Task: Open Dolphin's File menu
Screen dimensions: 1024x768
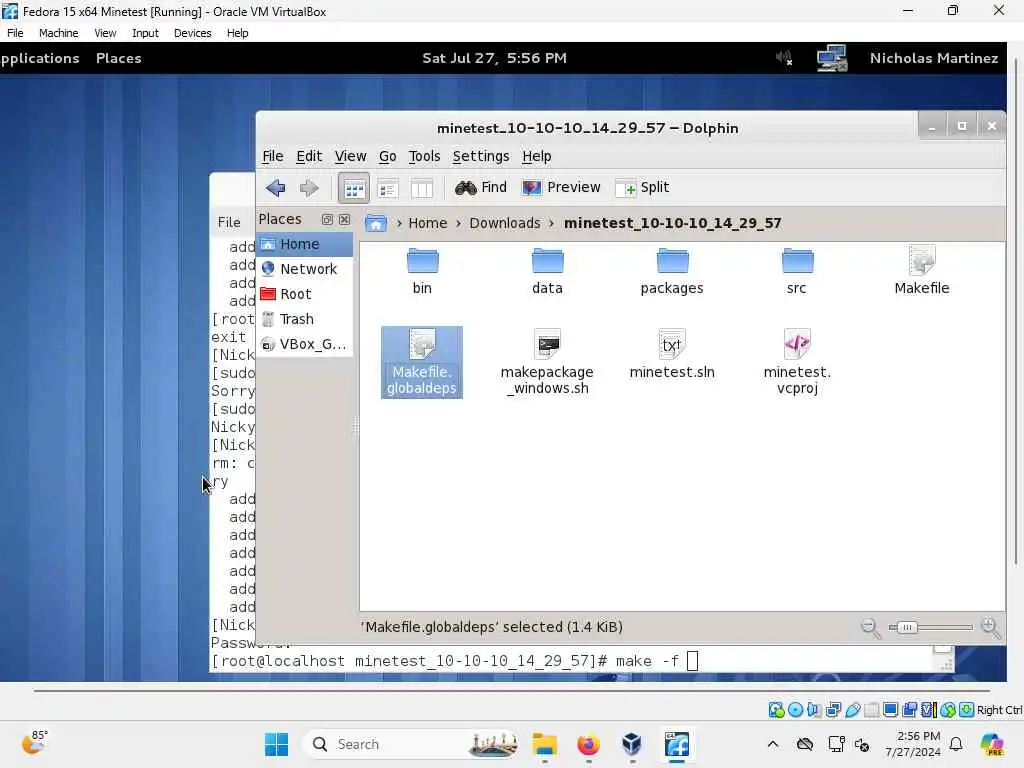Action: click(272, 156)
